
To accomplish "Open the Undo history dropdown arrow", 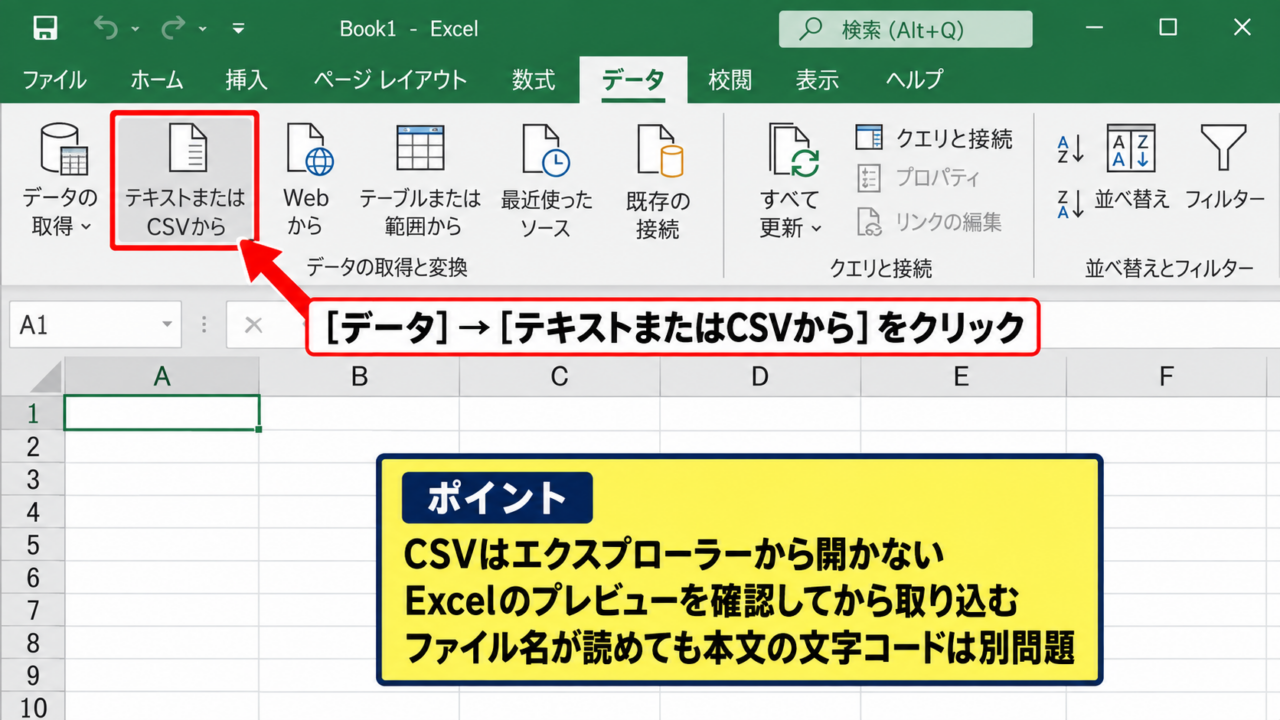I will click(135, 29).
